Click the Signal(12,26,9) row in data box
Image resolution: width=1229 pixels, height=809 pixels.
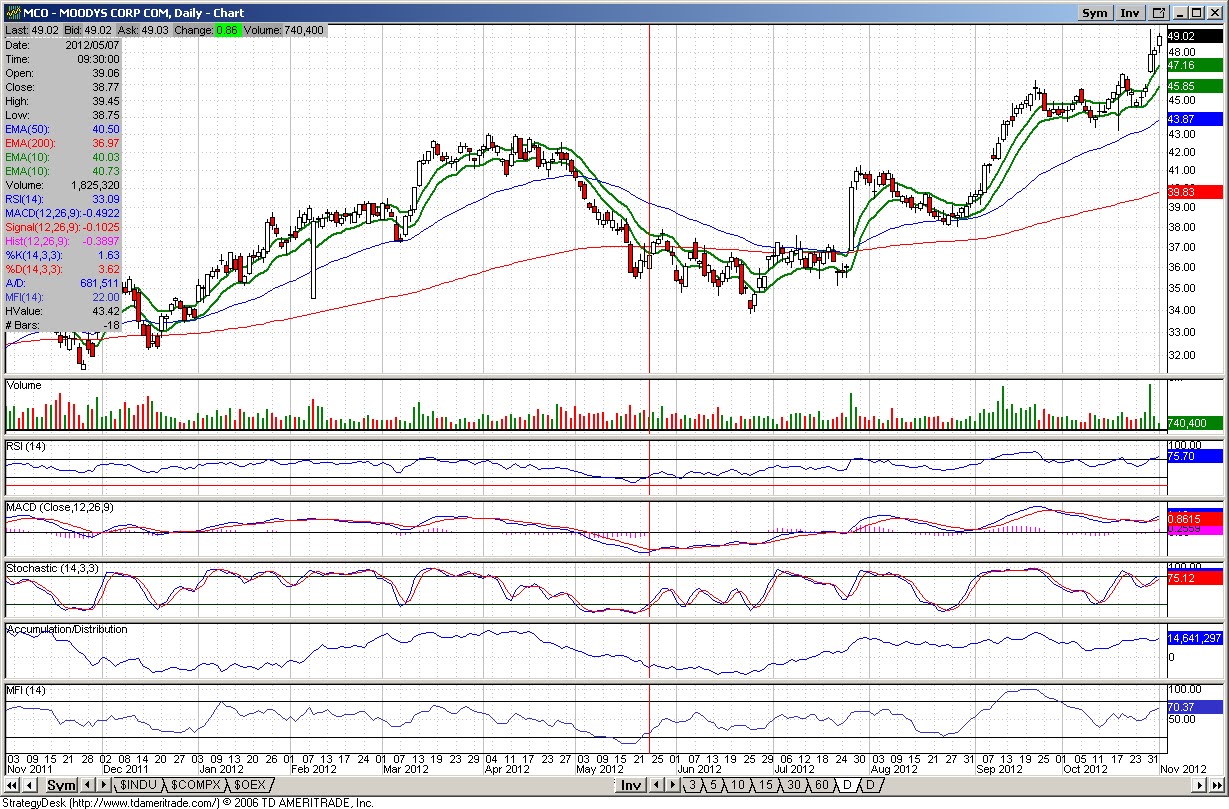click(x=62, y=227)
